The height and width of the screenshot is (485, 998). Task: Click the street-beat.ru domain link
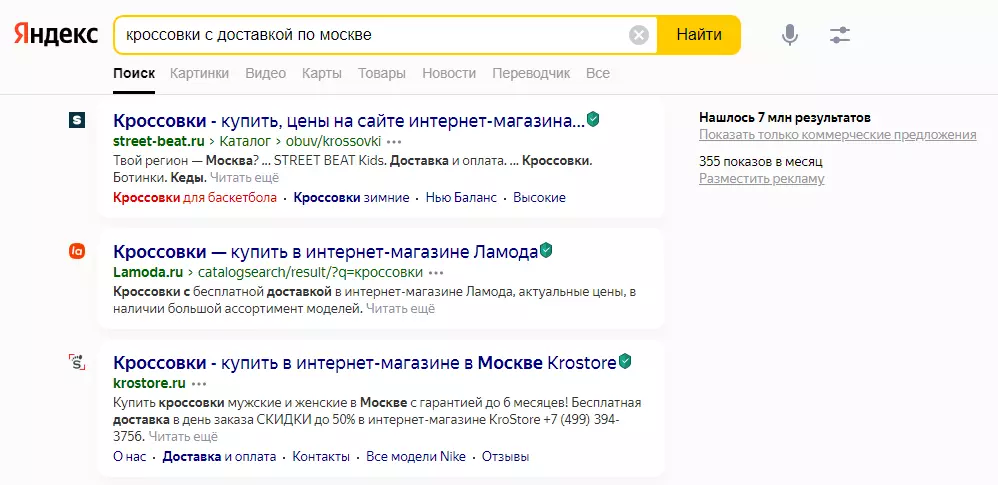pyautogui.click(x=158, y=141)
